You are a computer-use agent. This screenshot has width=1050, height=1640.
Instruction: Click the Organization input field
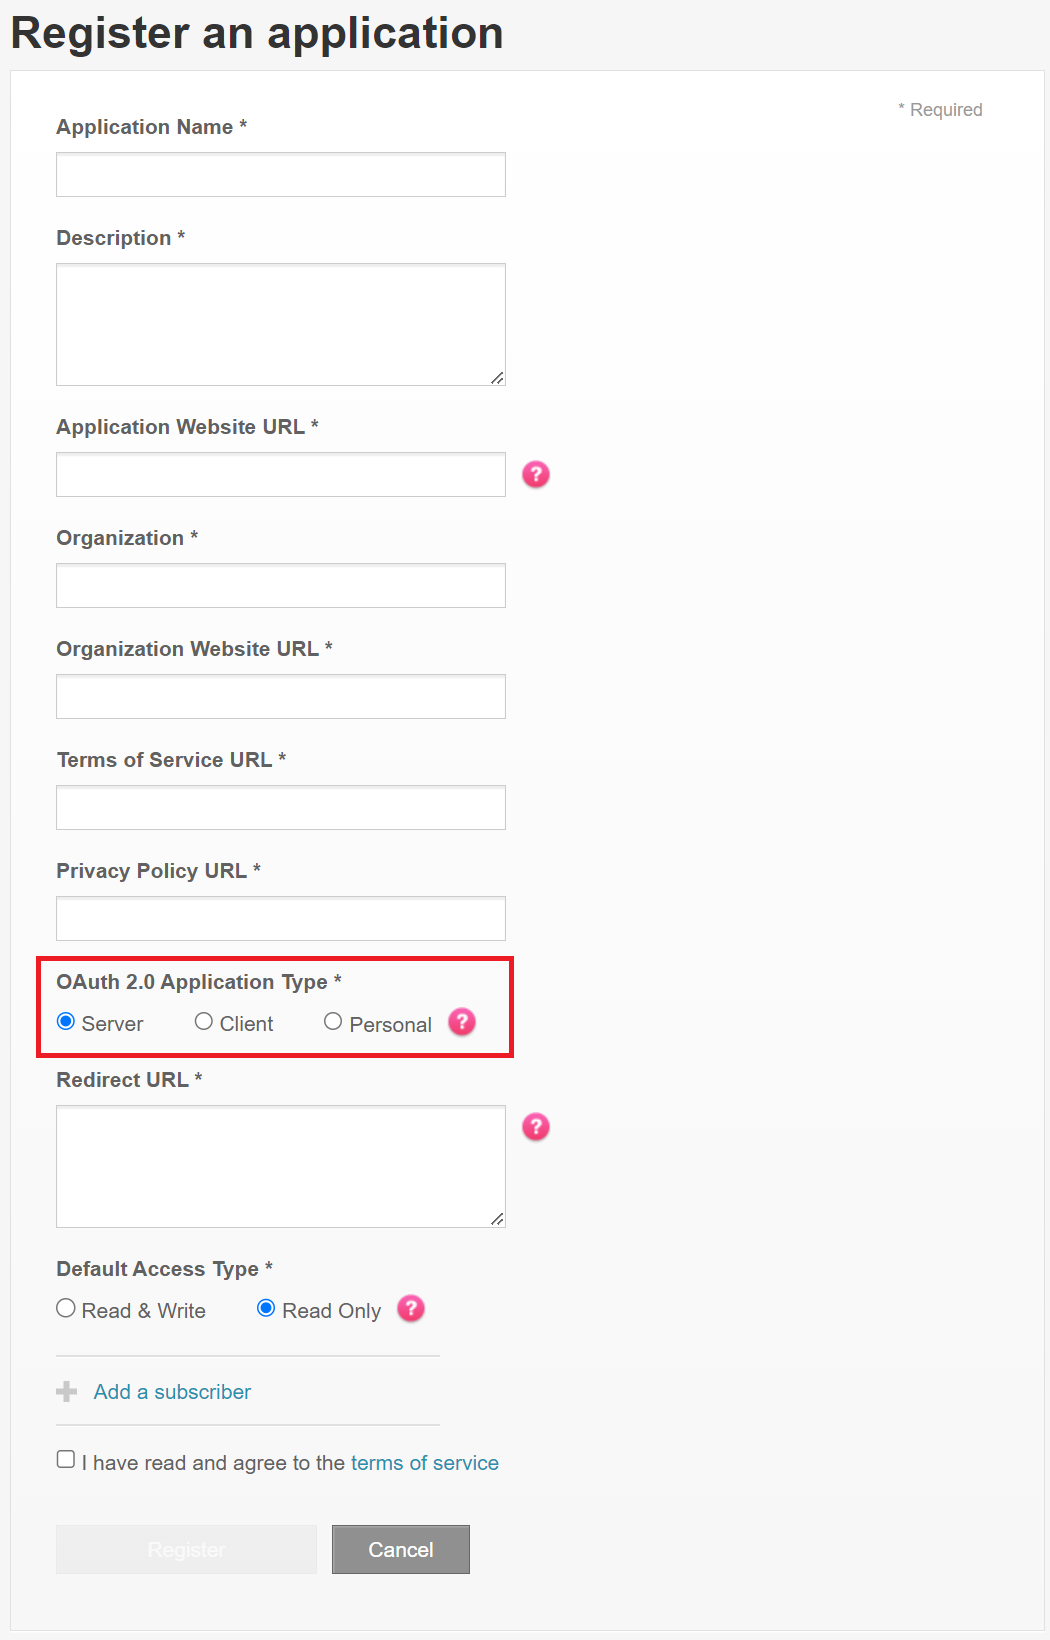coord(280,585)
